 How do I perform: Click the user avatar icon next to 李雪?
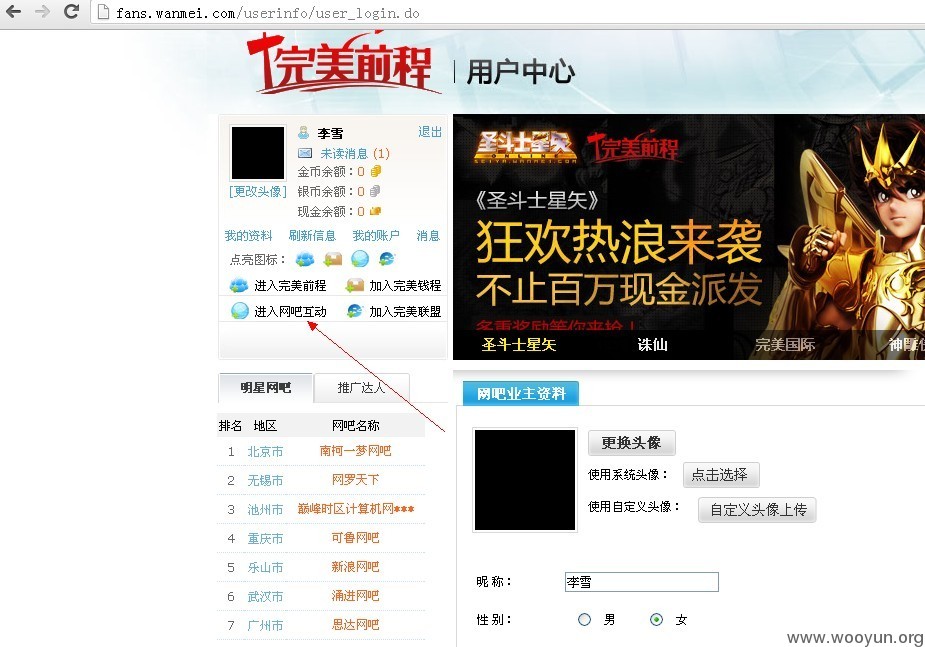304,133
